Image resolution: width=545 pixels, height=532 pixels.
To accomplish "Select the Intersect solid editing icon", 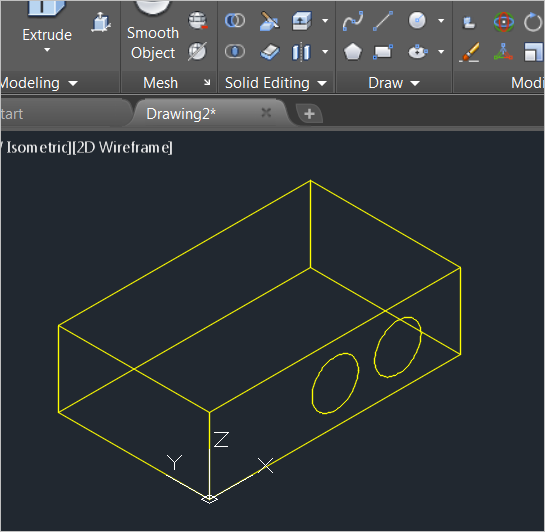I will 235,52.
